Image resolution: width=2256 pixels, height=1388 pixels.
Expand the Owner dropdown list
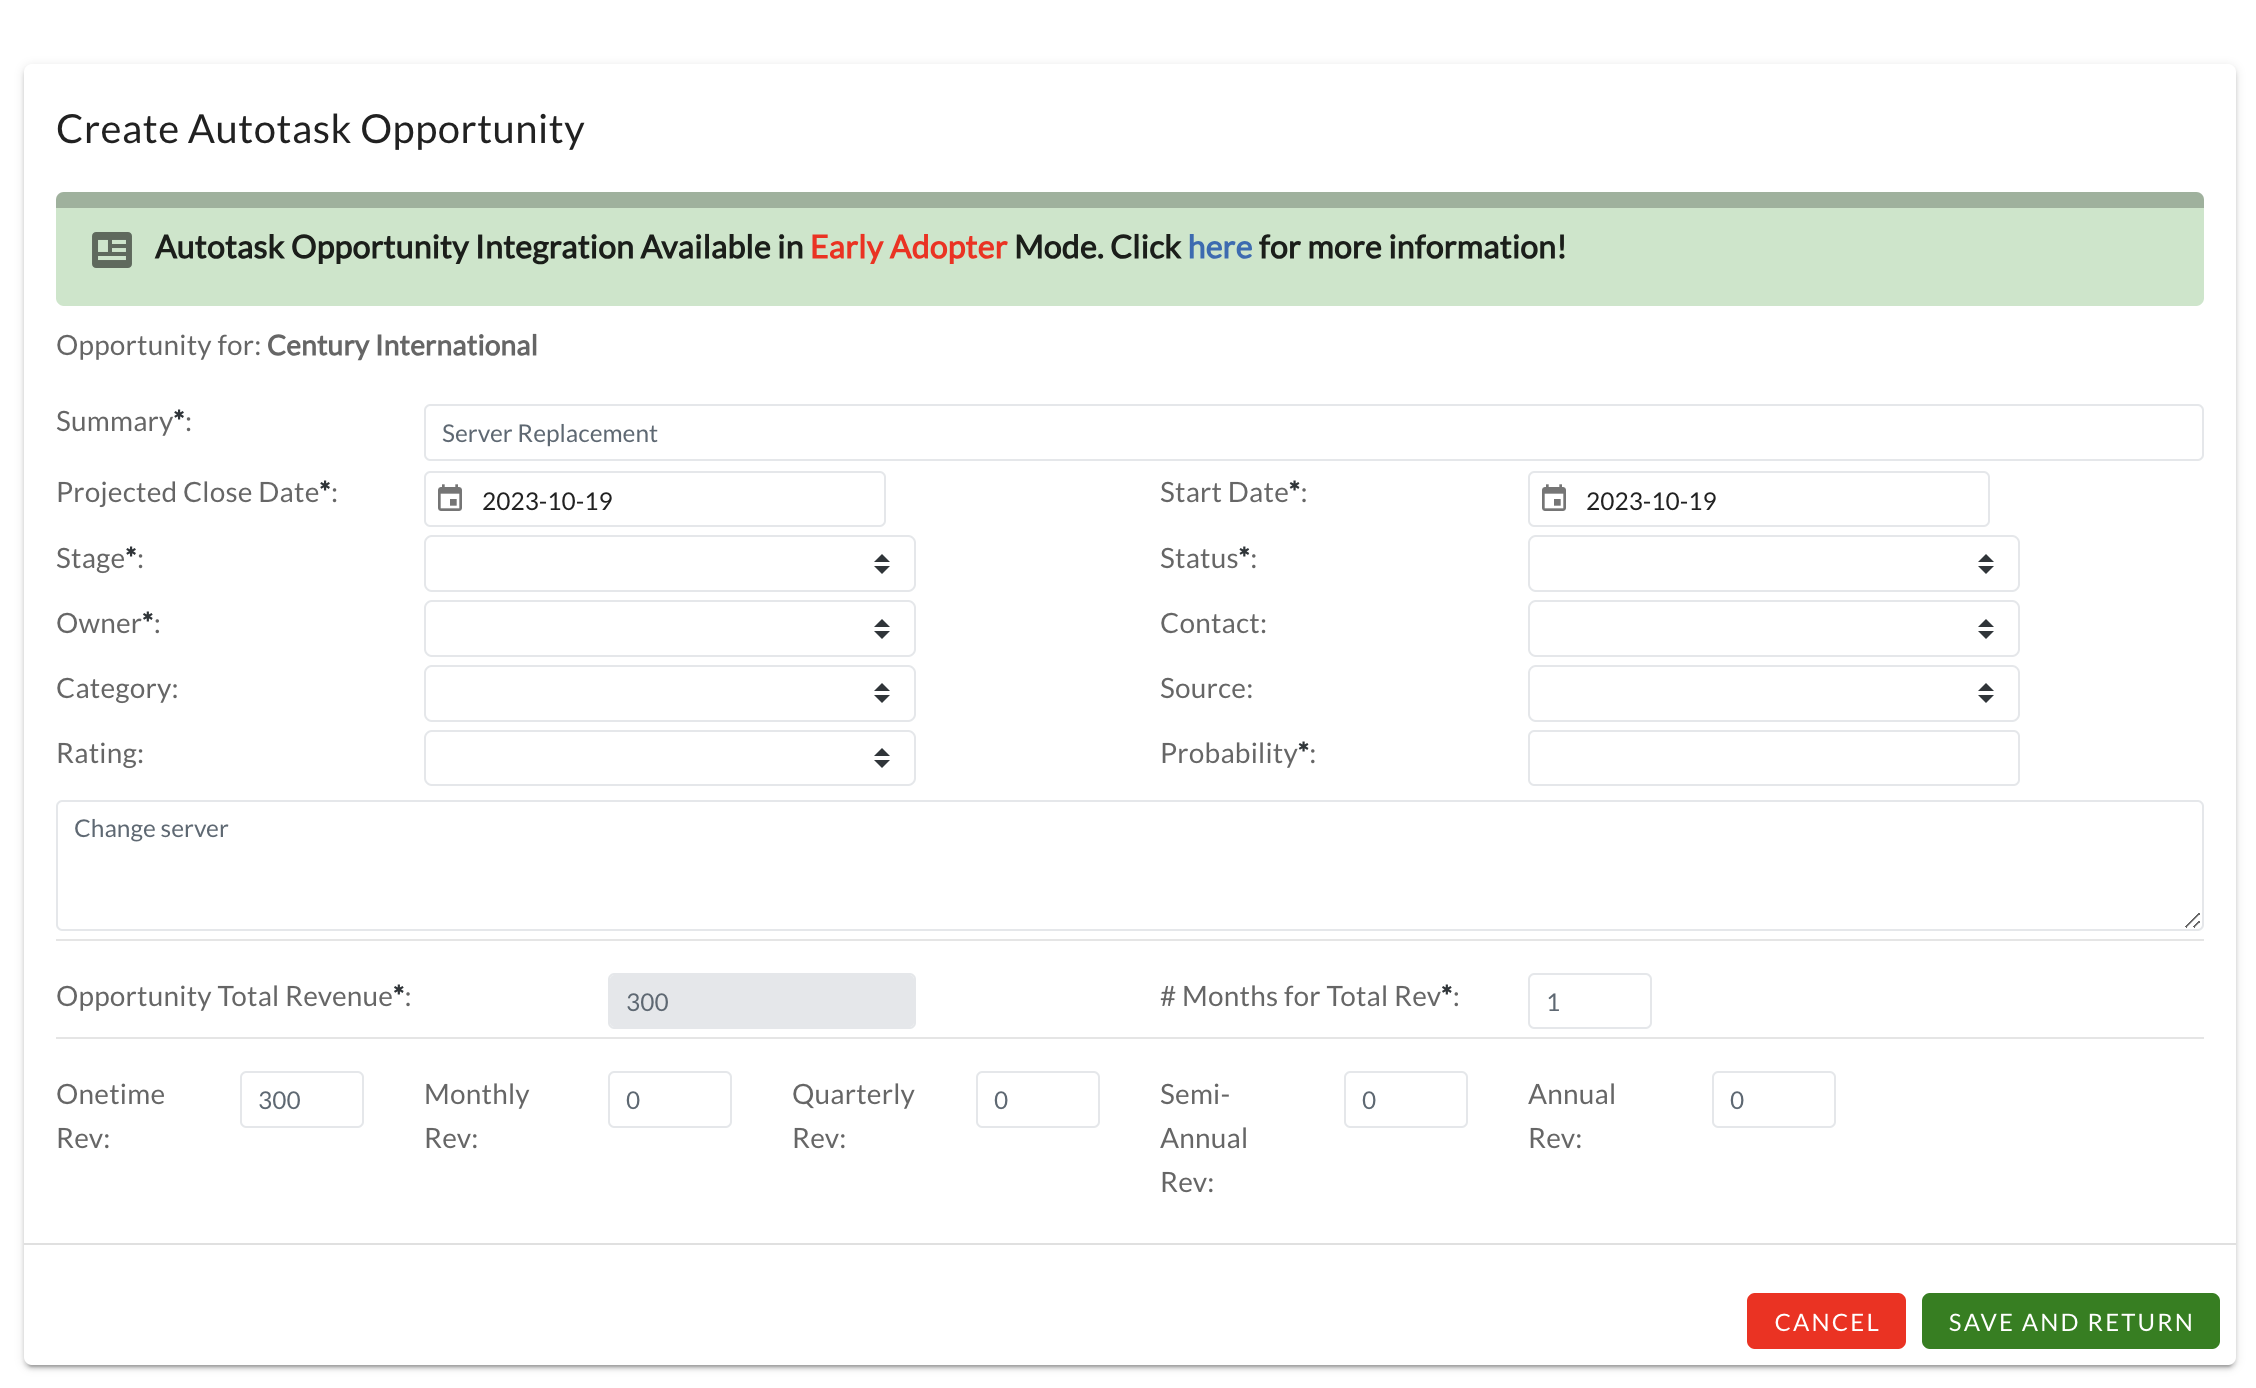[x=669, y=629]
